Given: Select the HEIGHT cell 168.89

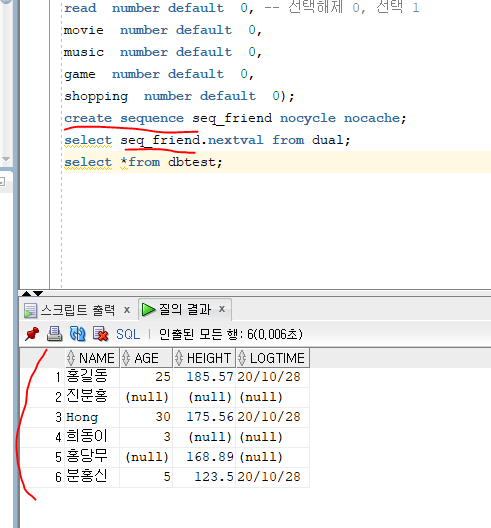Looking at the screenshot, I should point(204,457).
